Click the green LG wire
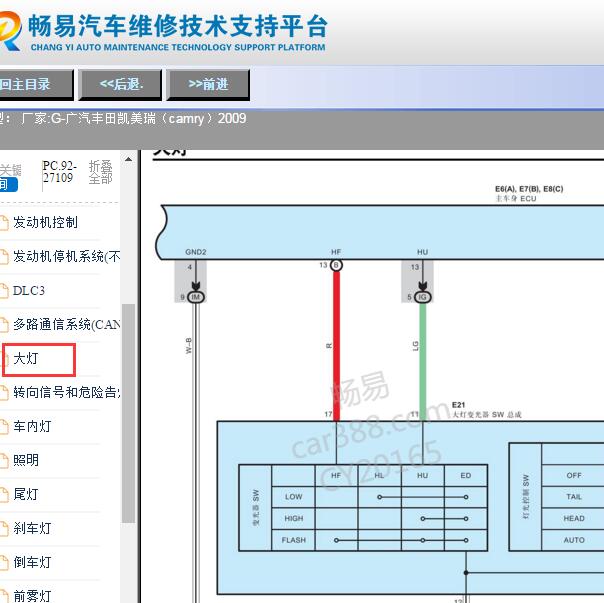This screenshot has width=604, height=603. click(x=423, y=361)
